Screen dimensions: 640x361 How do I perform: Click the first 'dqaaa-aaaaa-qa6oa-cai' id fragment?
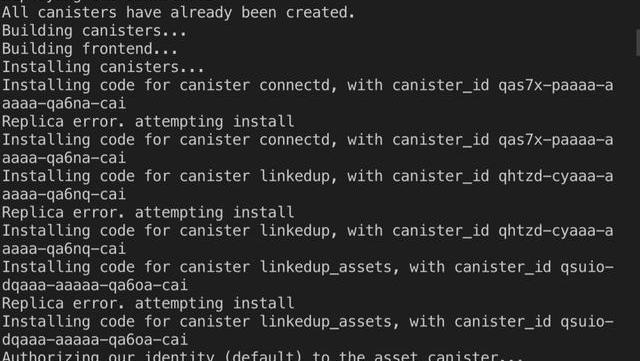click(x=95, y=285)
